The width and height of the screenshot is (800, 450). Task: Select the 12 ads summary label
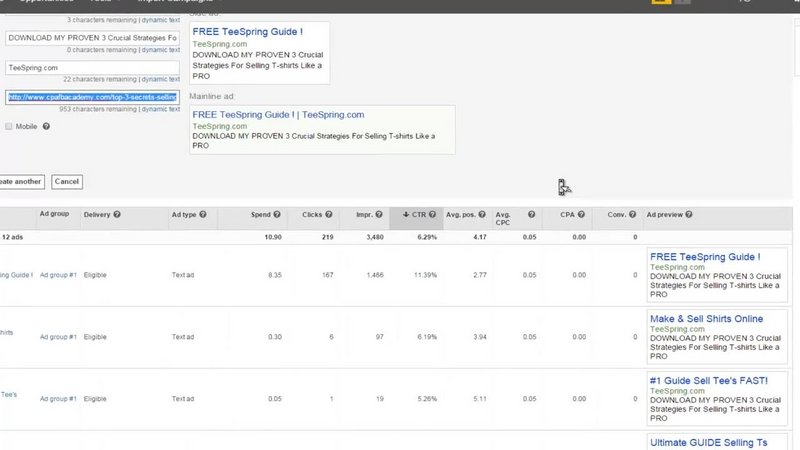click(12, 237)
